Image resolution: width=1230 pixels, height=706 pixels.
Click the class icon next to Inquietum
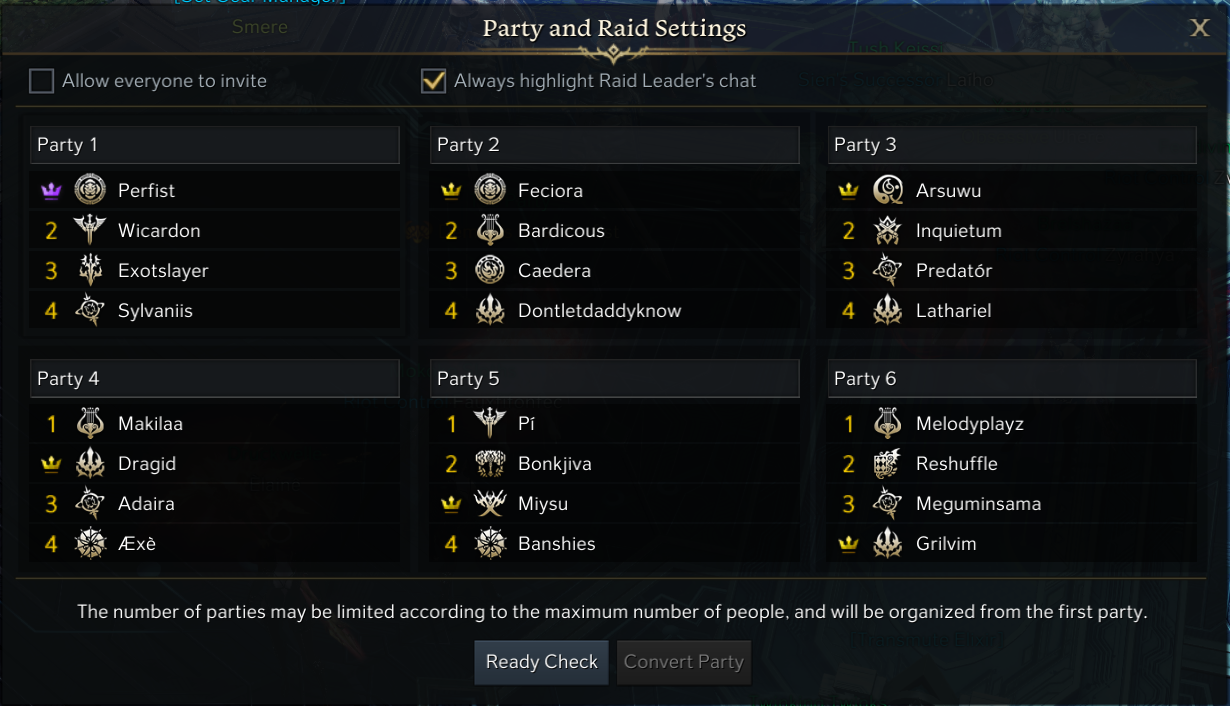pyautogui.click(x=888, y=231)
